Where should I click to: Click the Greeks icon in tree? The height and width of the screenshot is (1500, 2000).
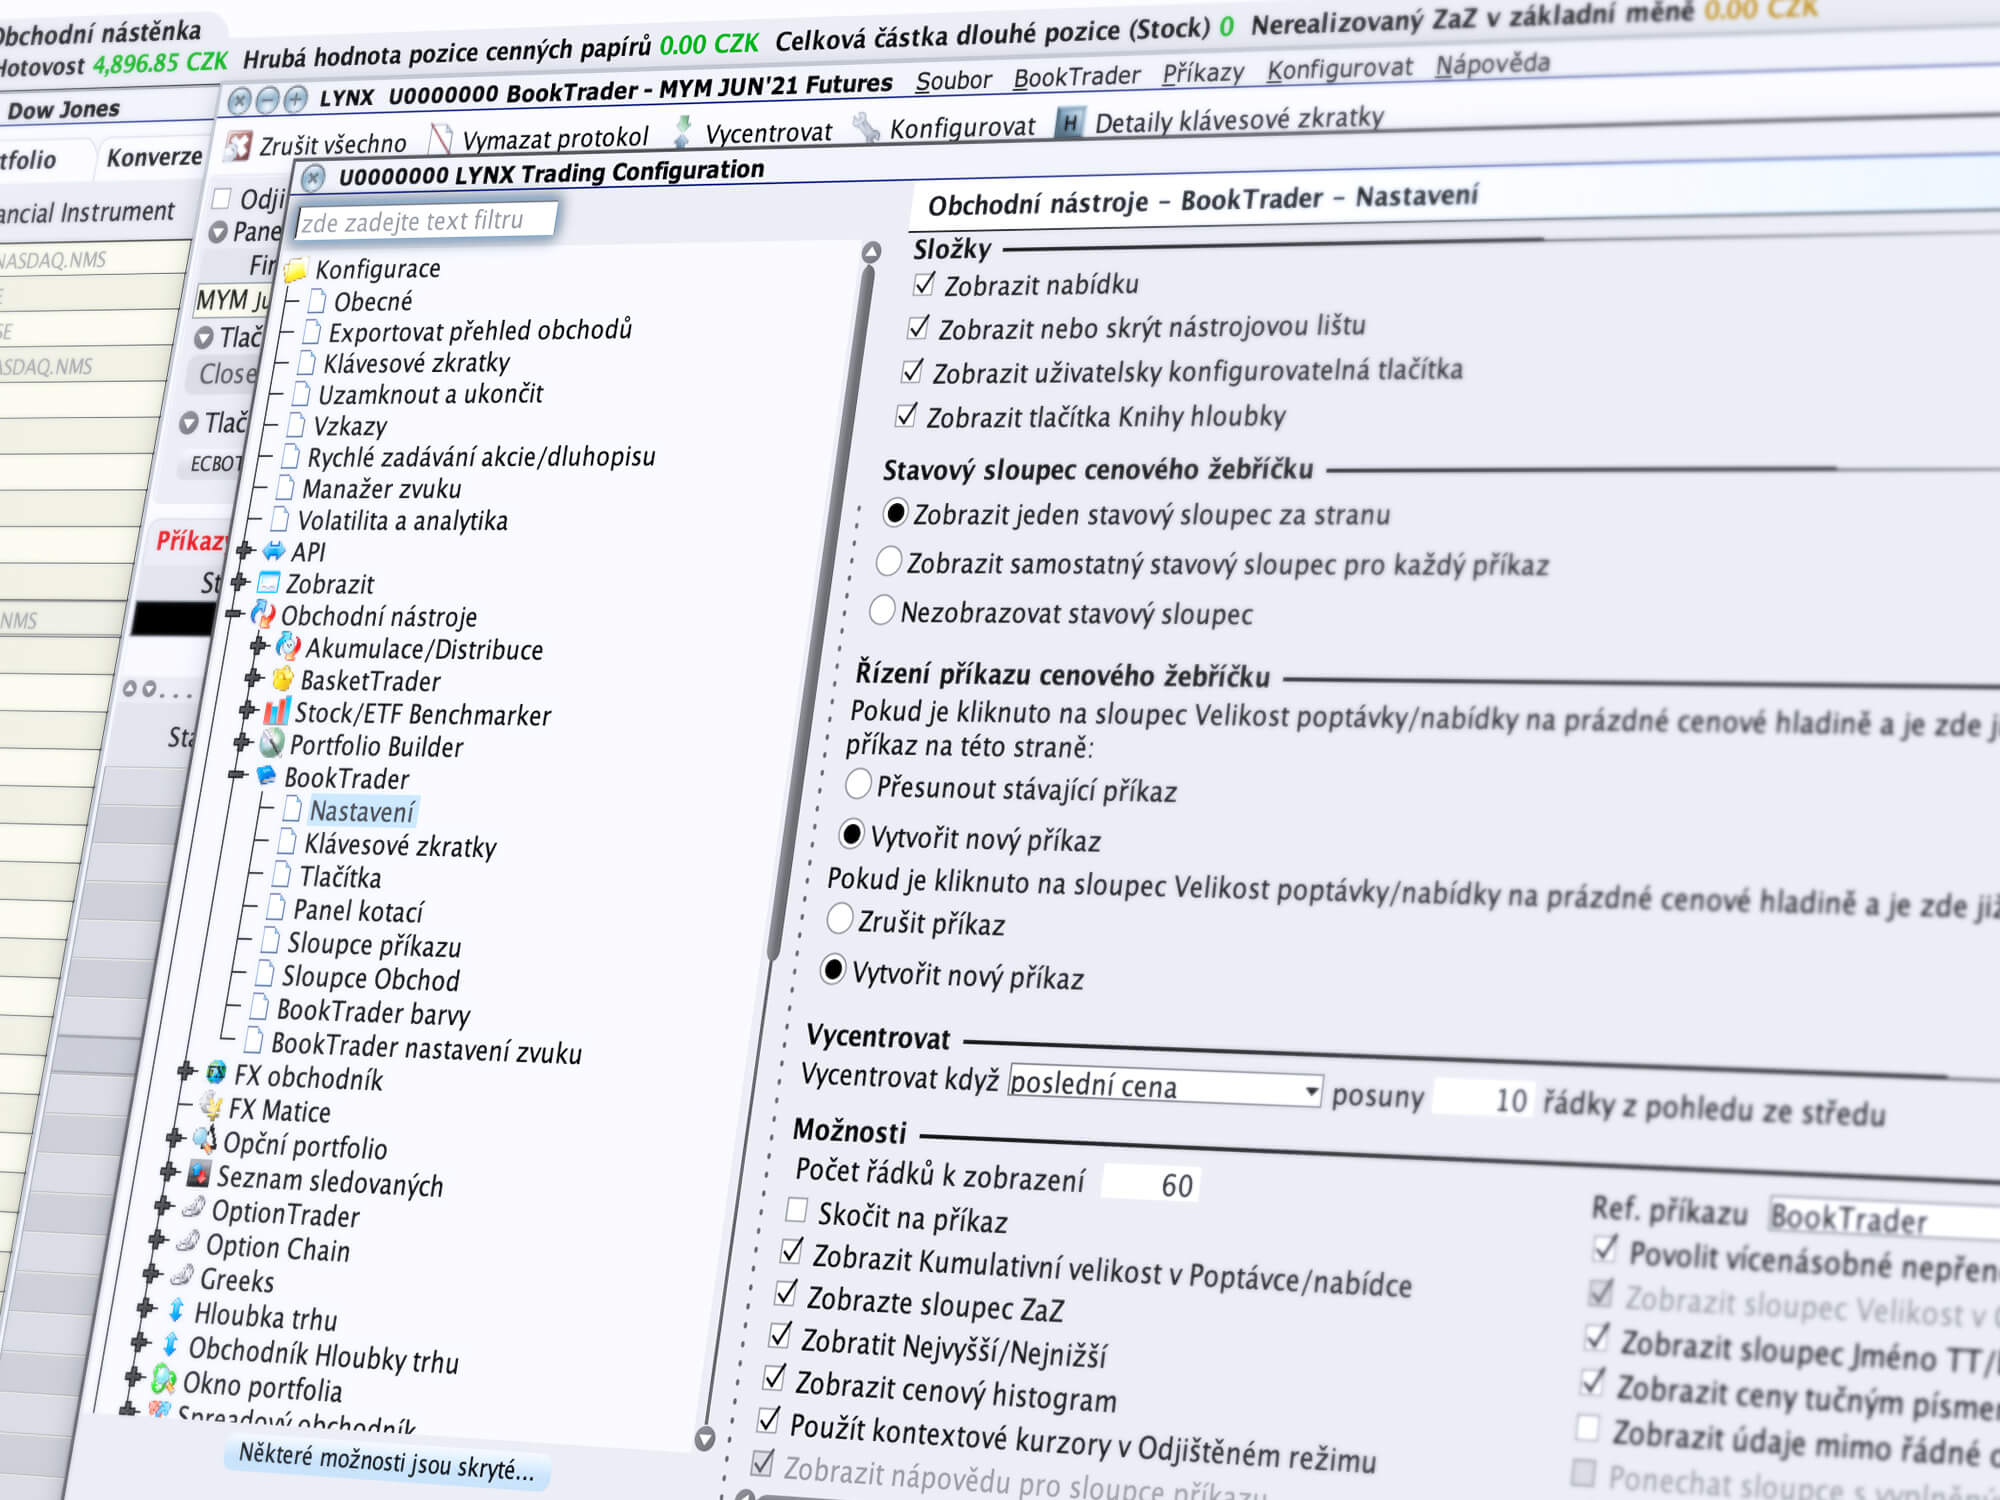(x=182, y=1275)
